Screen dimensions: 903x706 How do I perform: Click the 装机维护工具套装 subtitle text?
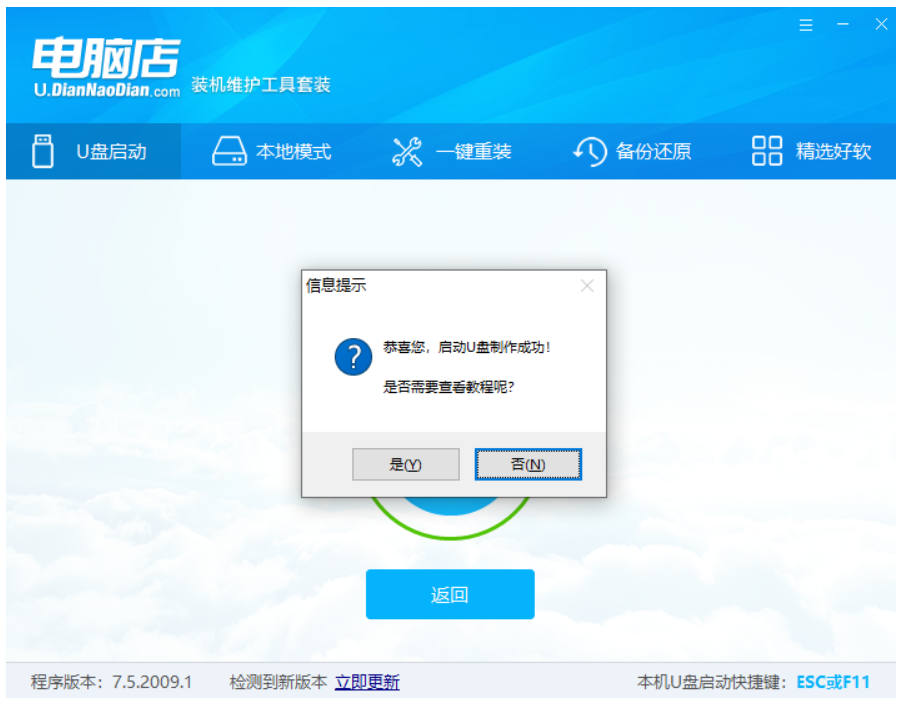coord(261,85)
